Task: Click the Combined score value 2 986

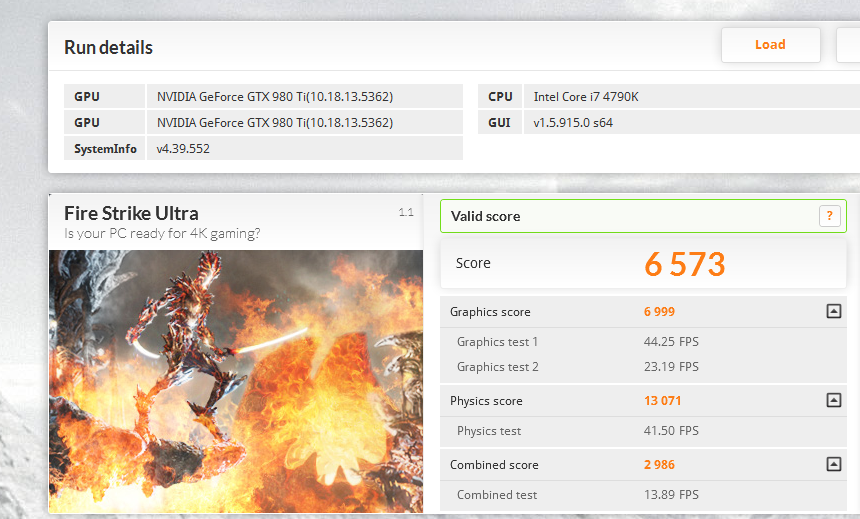Action: 659,465
